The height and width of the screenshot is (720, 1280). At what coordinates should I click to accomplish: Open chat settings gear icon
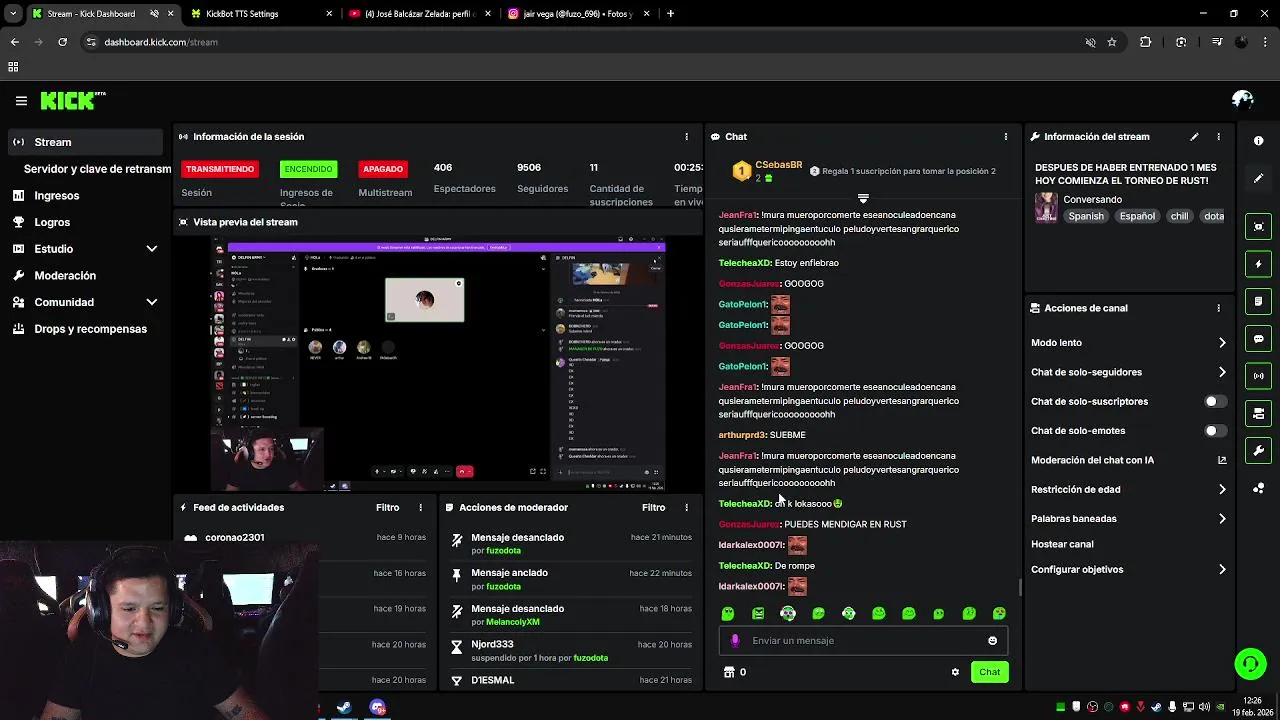(955, 672)
